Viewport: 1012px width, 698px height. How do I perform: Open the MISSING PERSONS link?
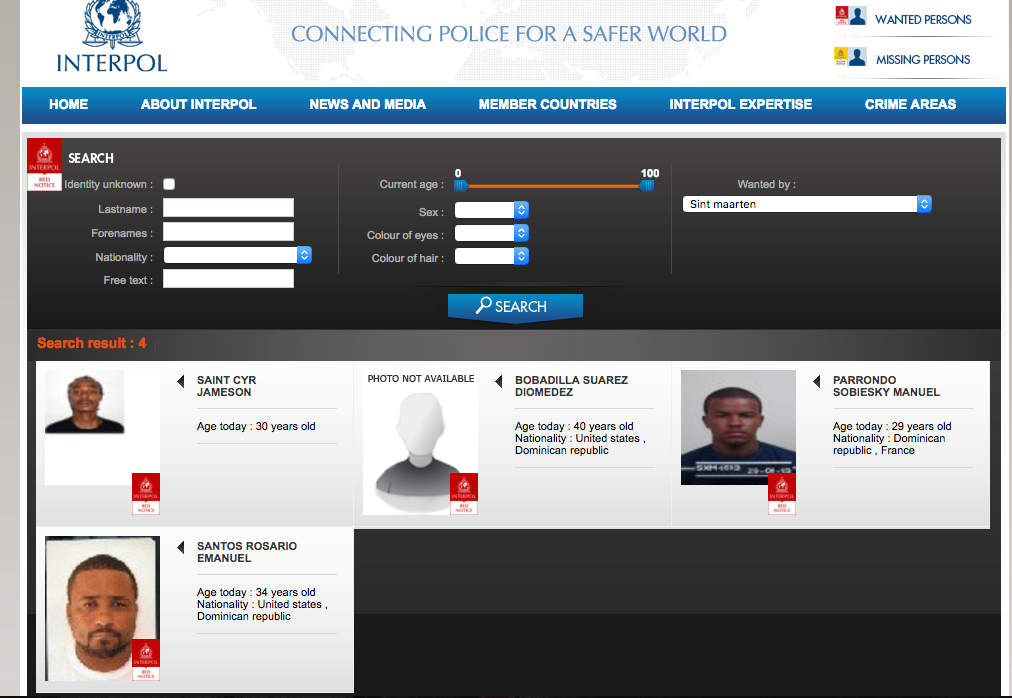pos(923,60)
